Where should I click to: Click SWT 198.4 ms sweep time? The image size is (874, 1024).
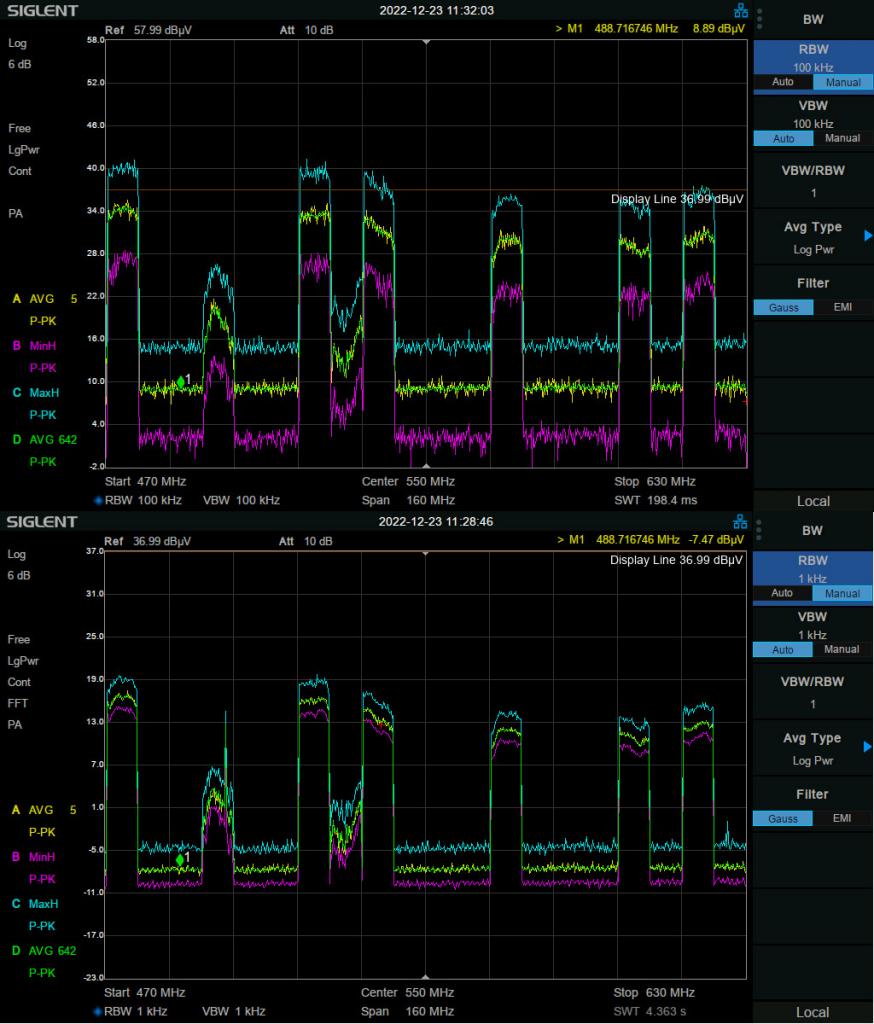[x=655, y=501]
